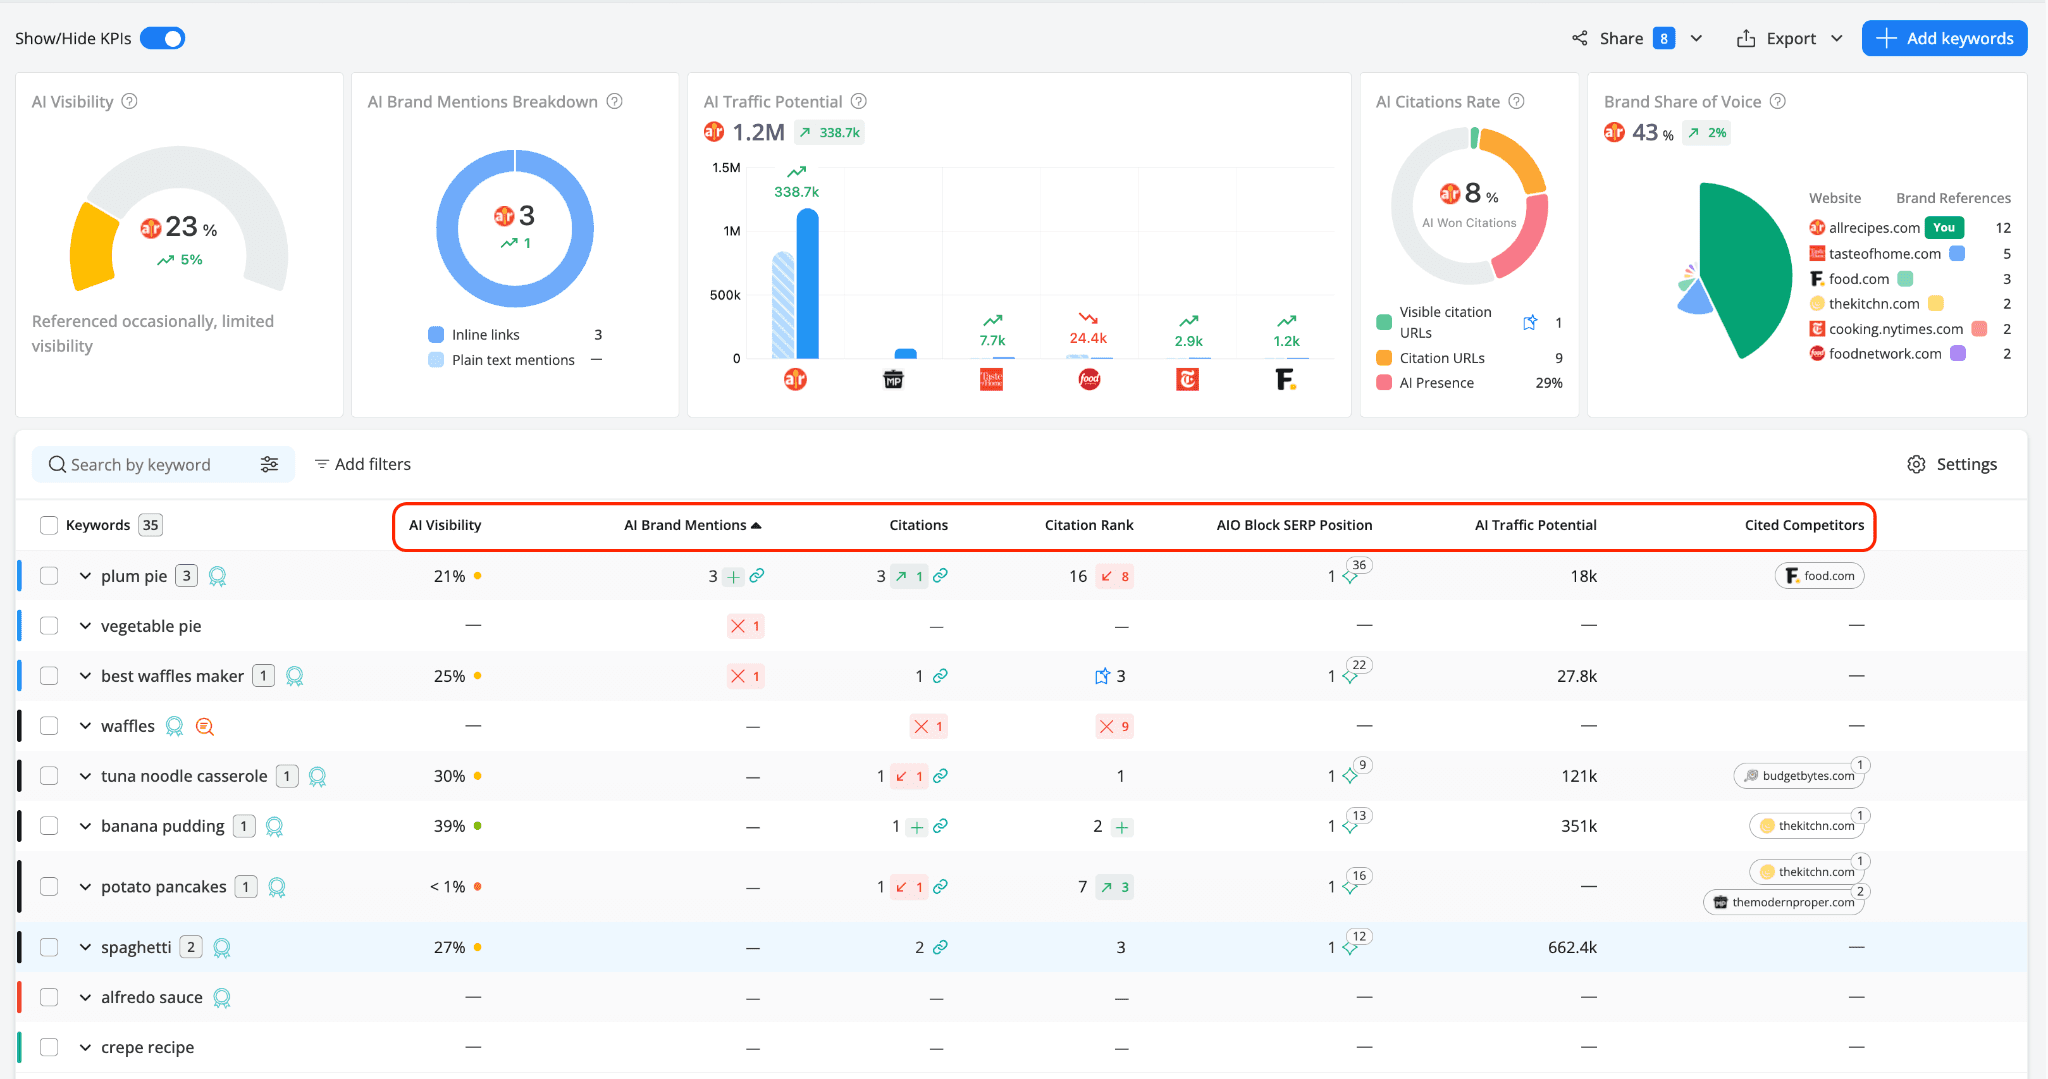Open the Share dropdown chevron
Viewport: 2048px width, 1079px height.
[1697, 38]
